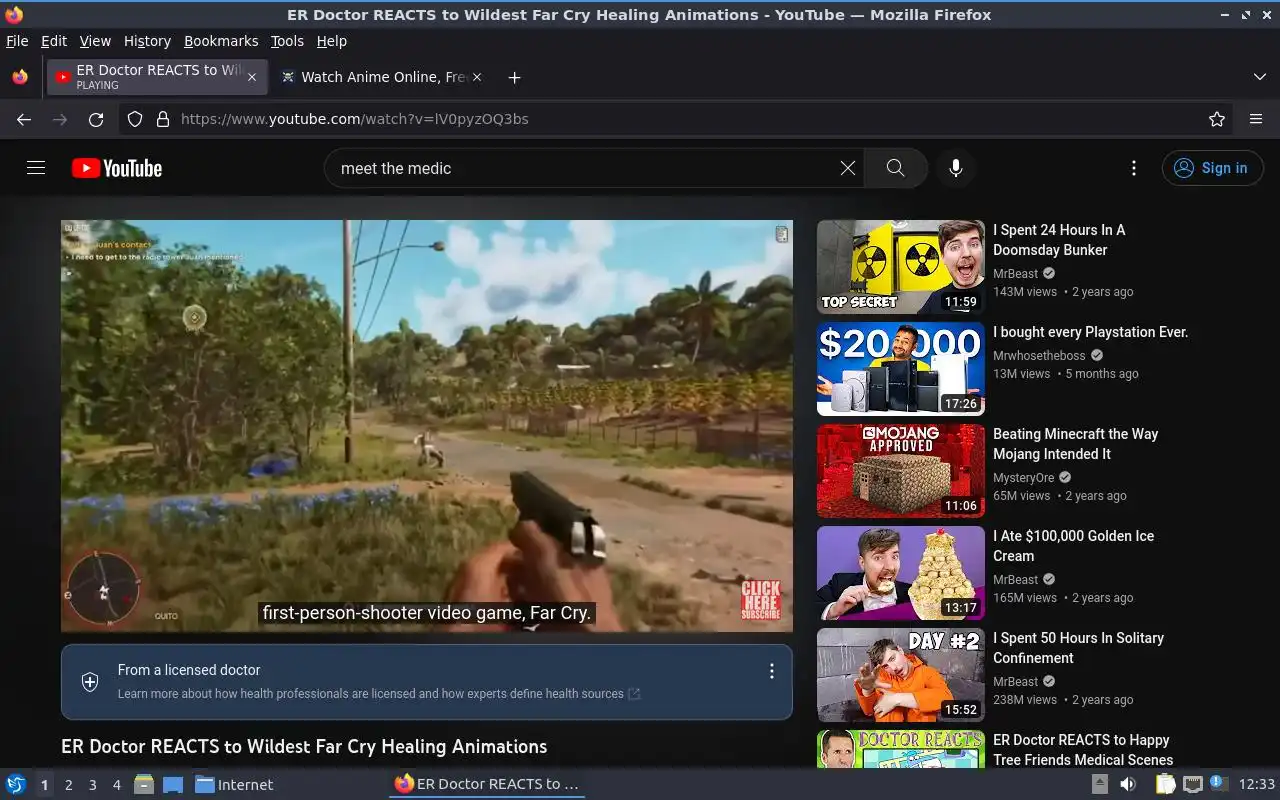Go back with browser back arrow
1280x800 pixels.
[x=24, y=119]
